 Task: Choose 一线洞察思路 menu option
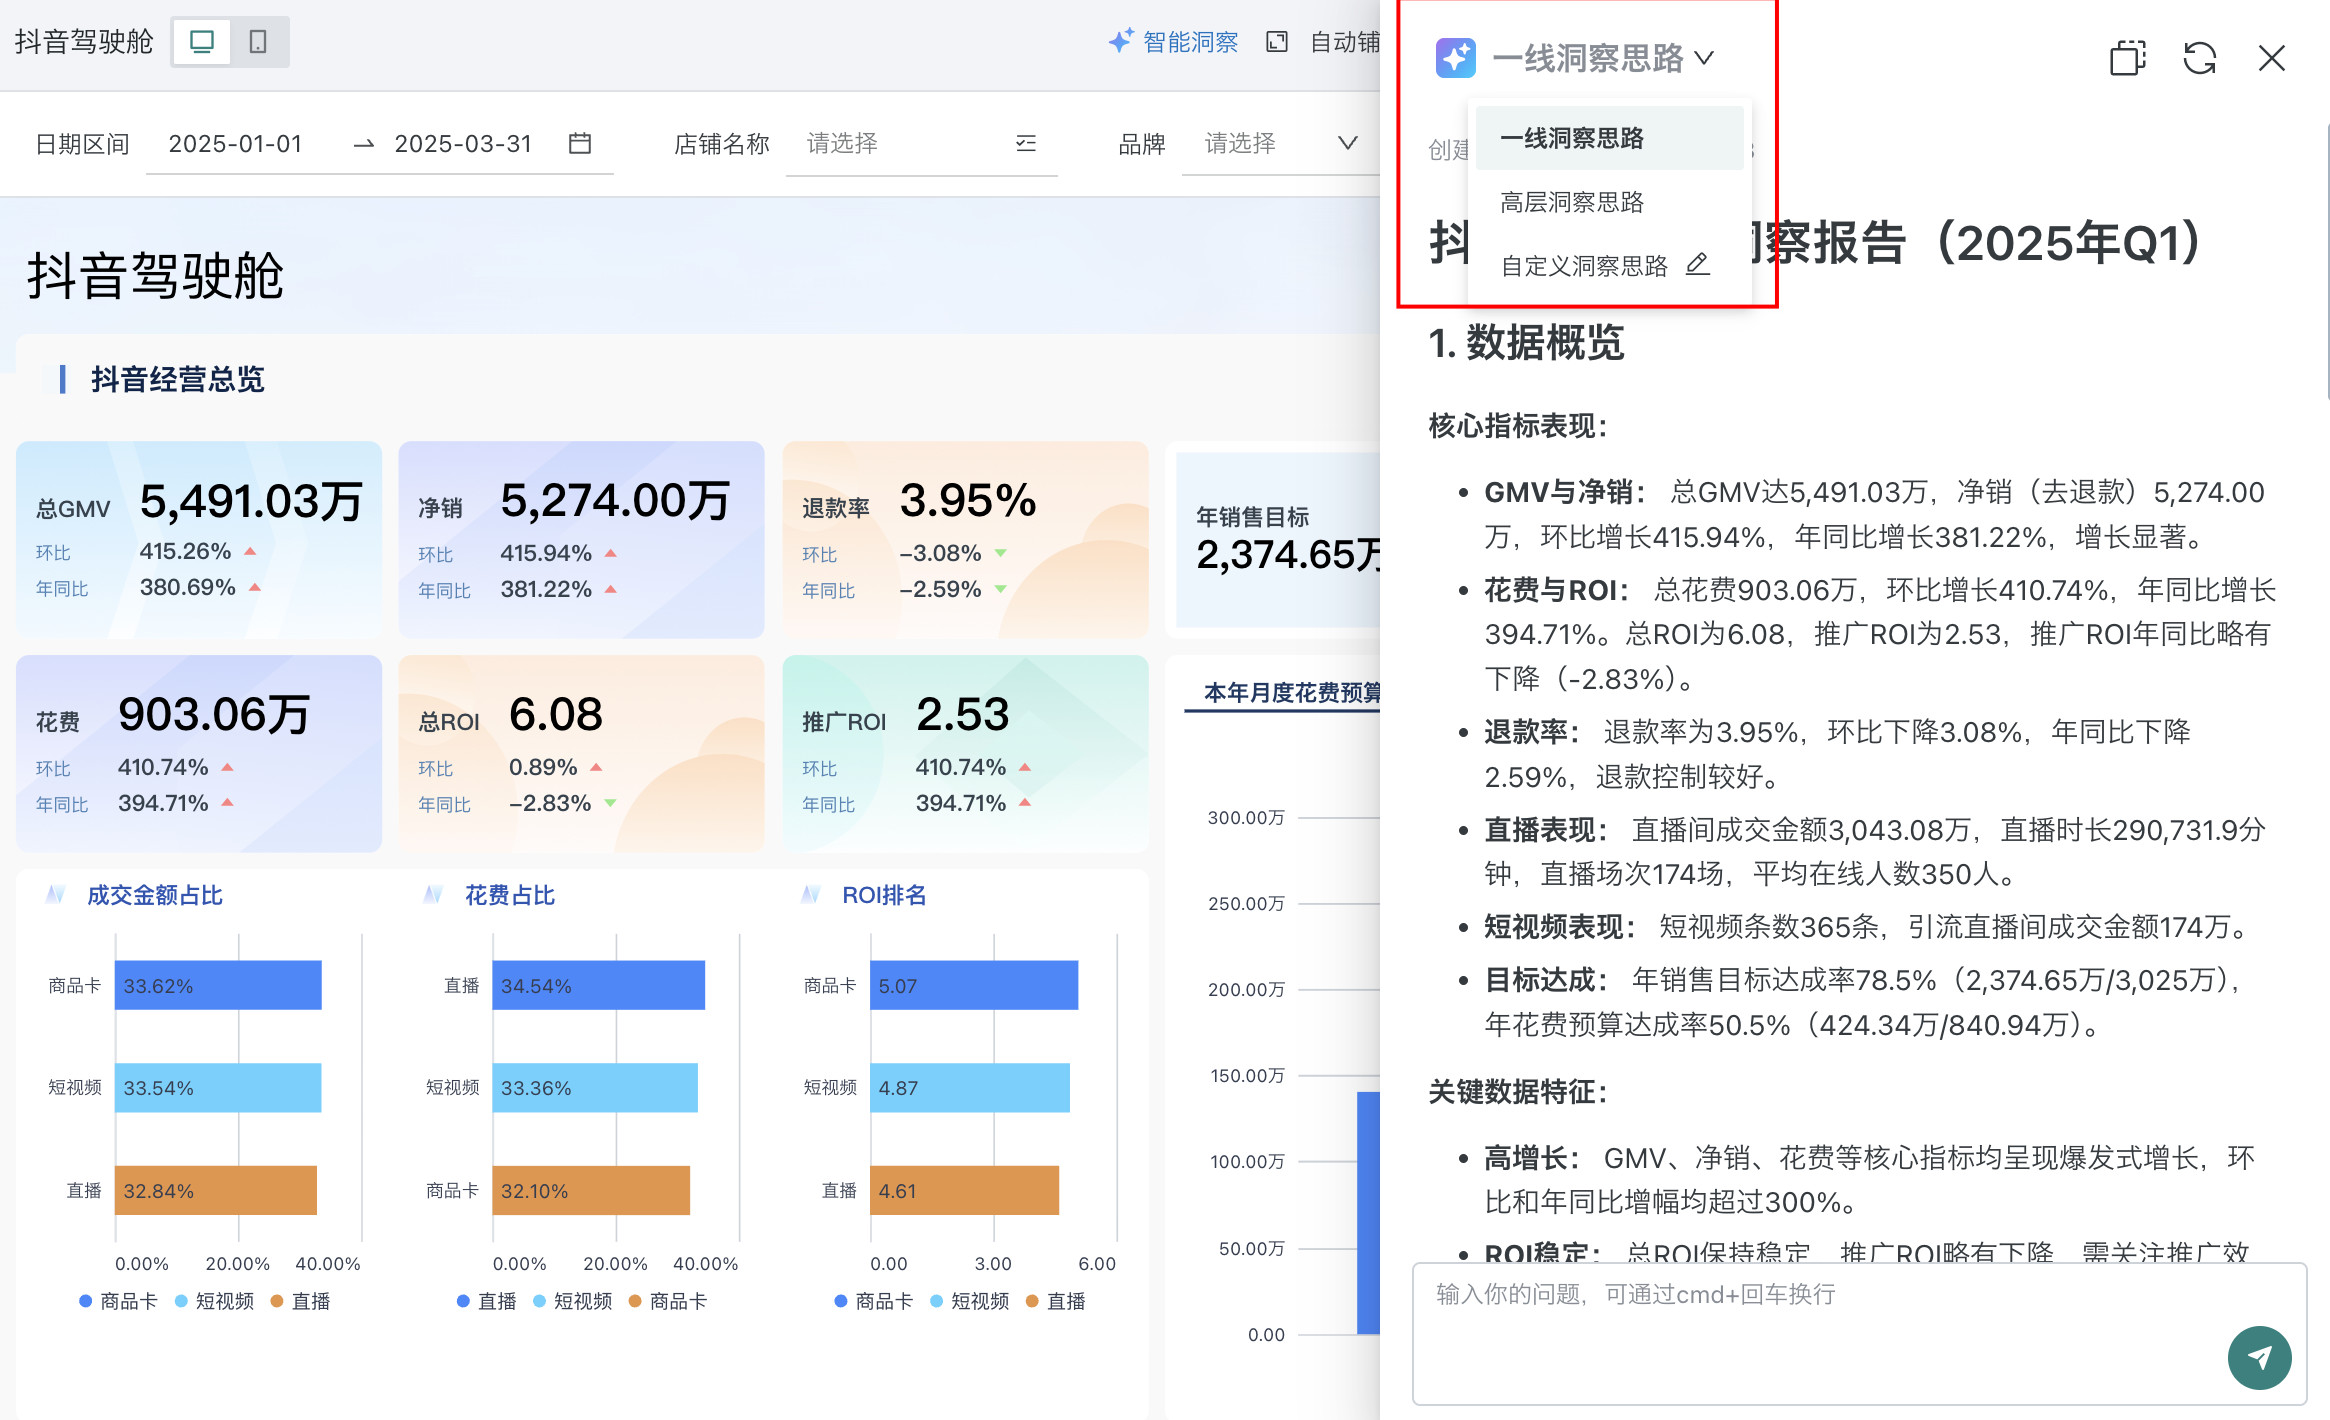point(1572,138)
